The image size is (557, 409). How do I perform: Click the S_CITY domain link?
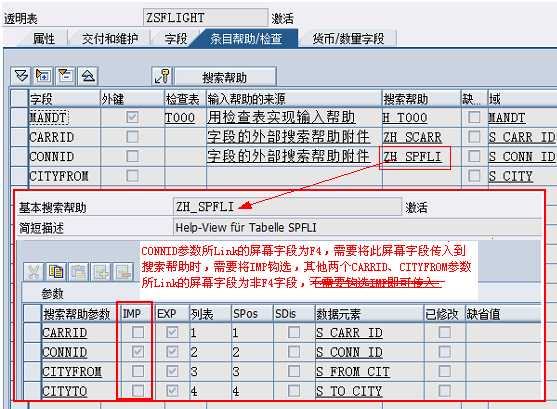click(x=511, y=176)
